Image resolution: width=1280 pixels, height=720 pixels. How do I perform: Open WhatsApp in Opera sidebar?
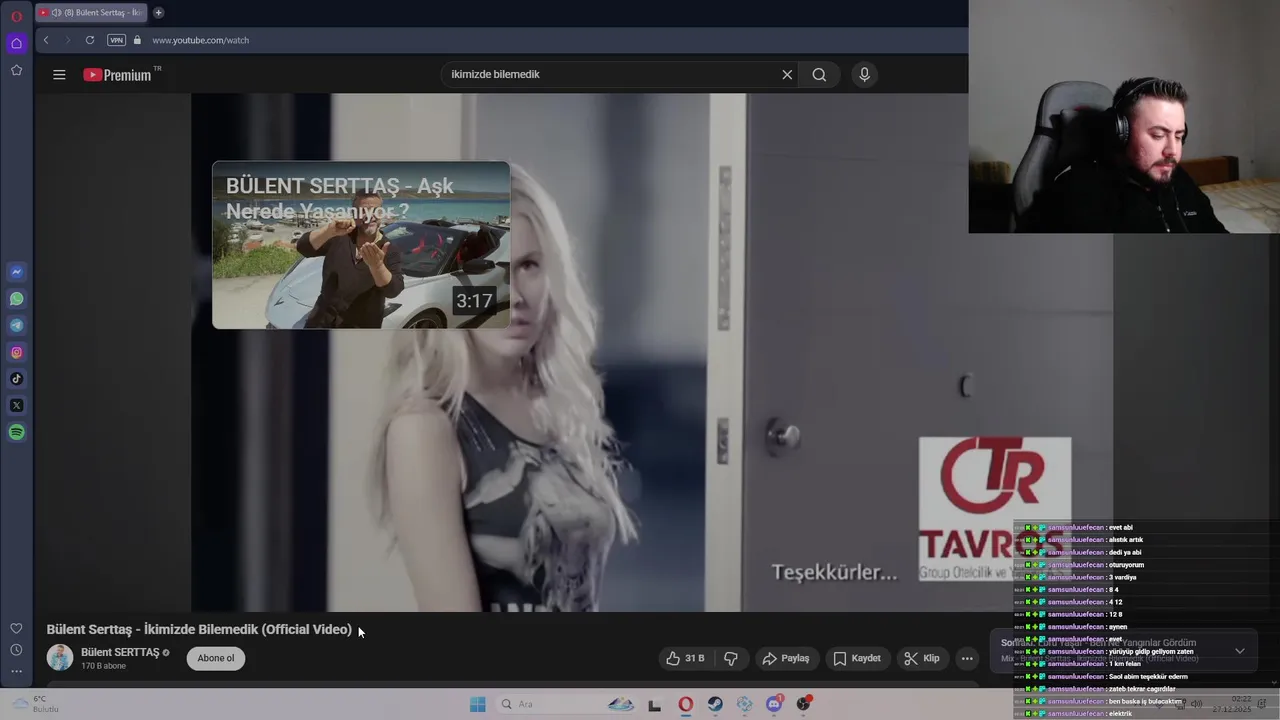click(16, 299)
